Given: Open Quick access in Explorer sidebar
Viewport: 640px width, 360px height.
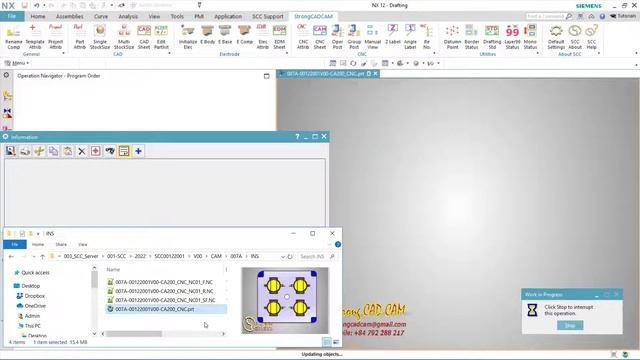Looking at the screenshot, I should pos(31,273).
